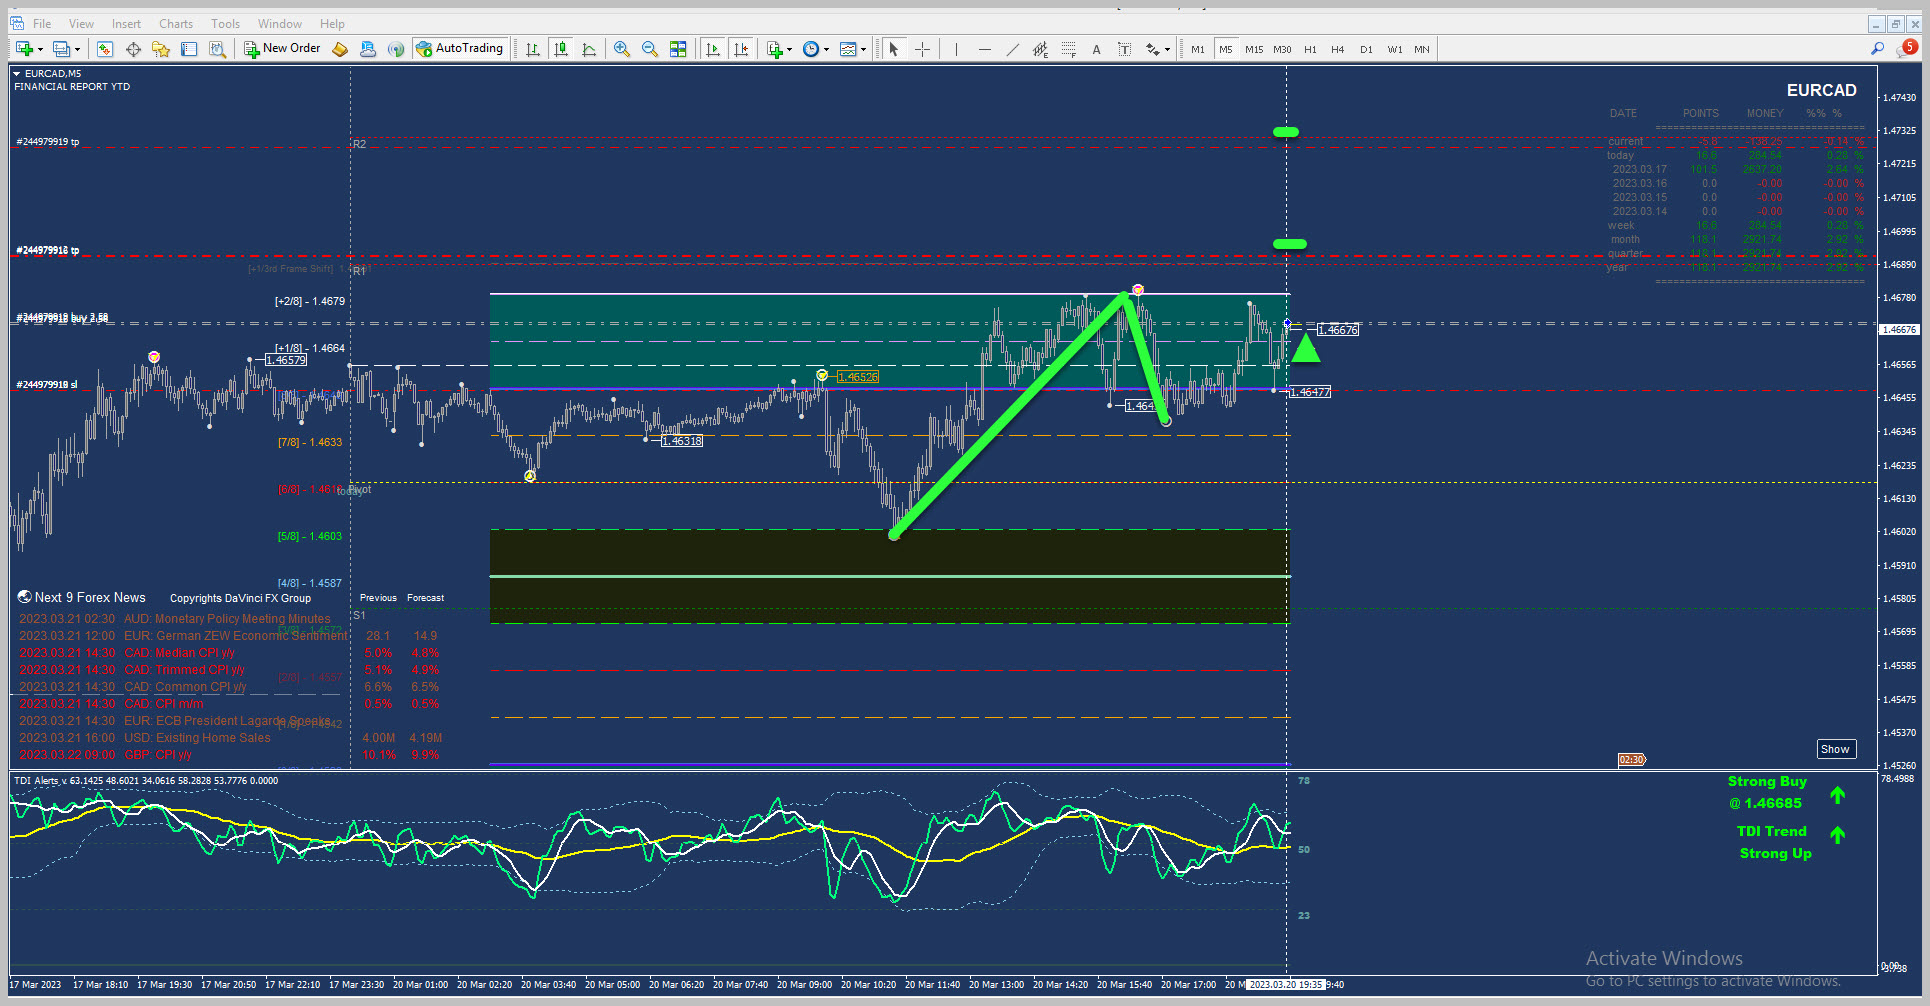Image resolution: width=1930 pixels, height=1006 pixels.
Task: Click the New Order button
Action: click(x=282, y=49)
